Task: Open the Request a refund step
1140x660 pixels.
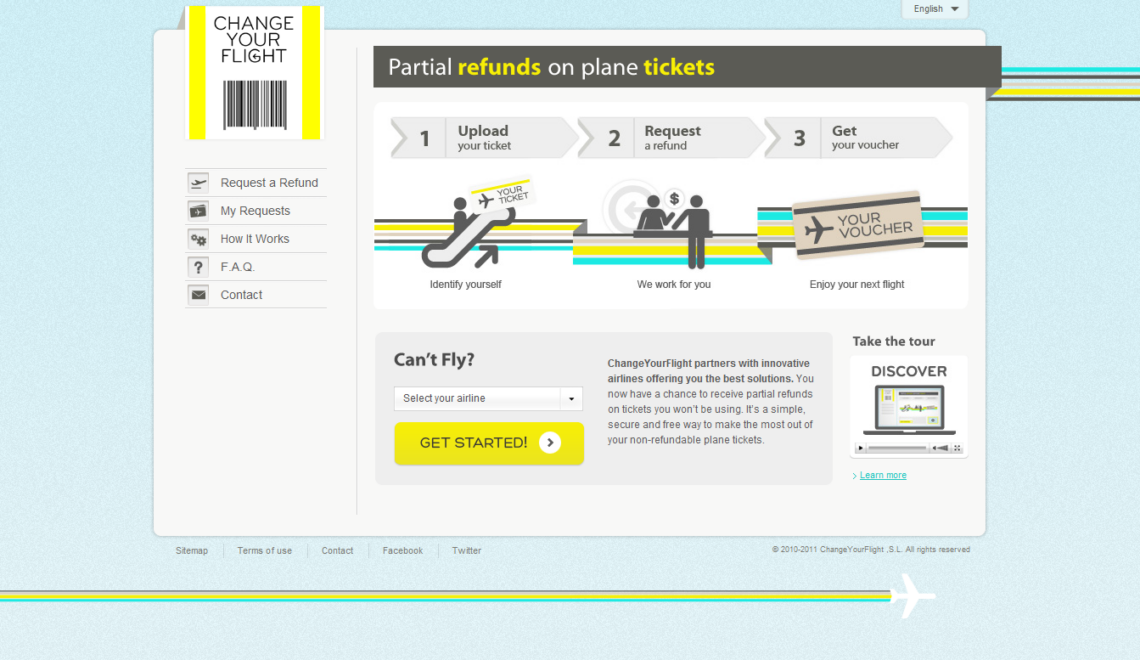Action: (x=671, y=138)
